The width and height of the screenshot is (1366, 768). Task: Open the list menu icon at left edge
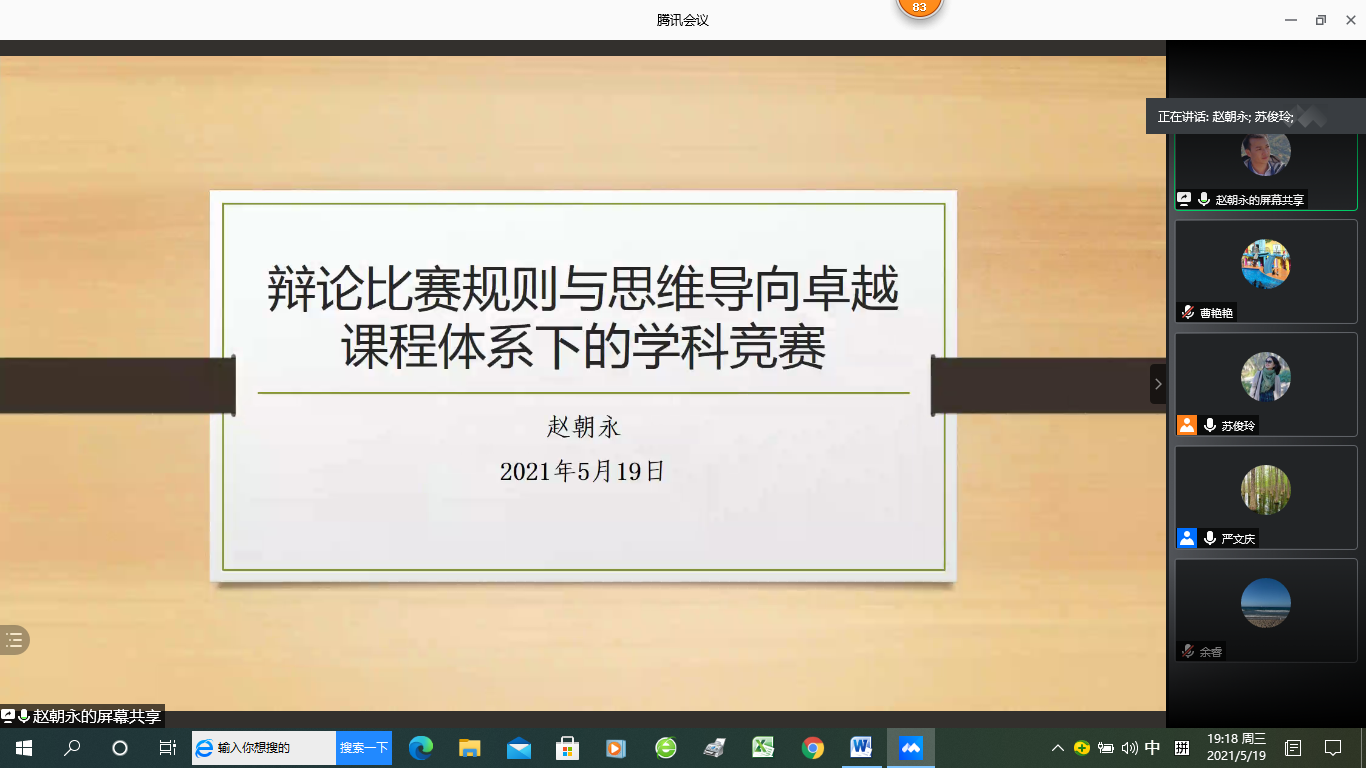point(14,640)
